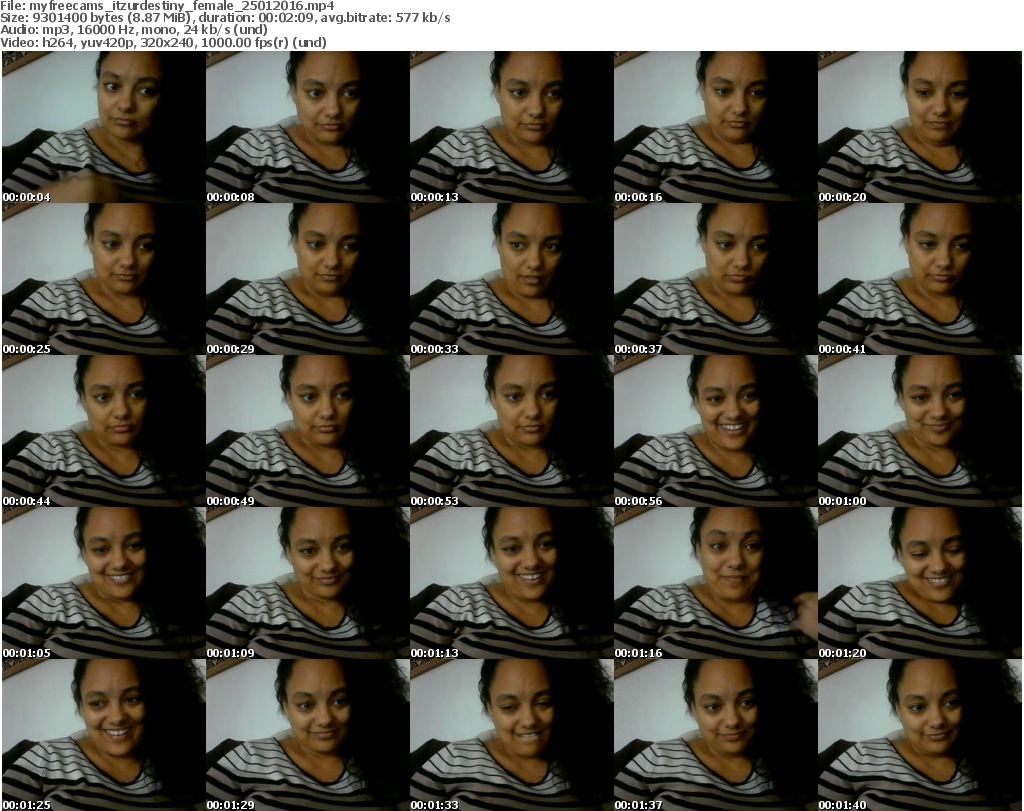Open the thumbnail at 00:00:29
The image size is (1024, 811).
pyautogui.click(x=308, y=279)
